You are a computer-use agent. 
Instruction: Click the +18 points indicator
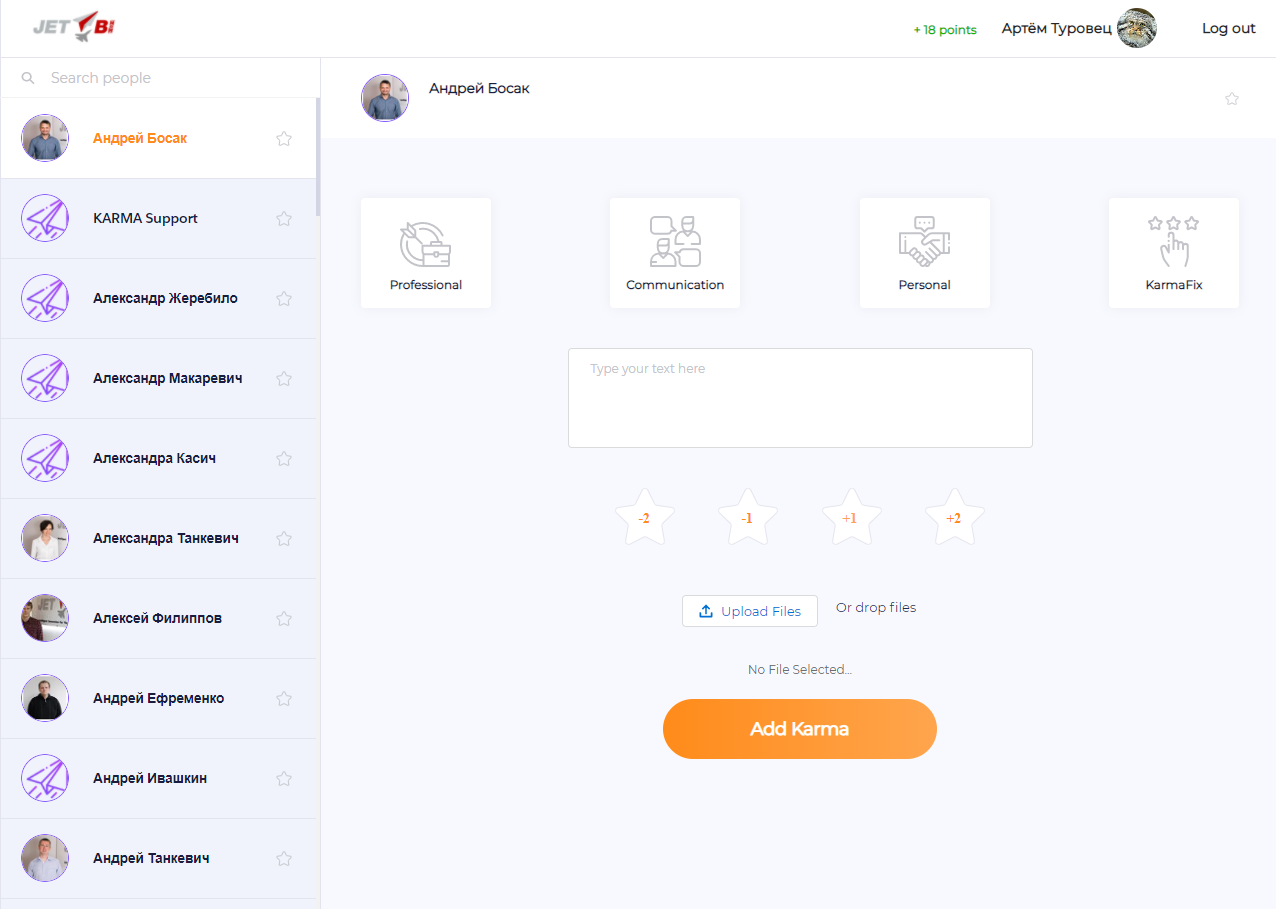(945, 30)
